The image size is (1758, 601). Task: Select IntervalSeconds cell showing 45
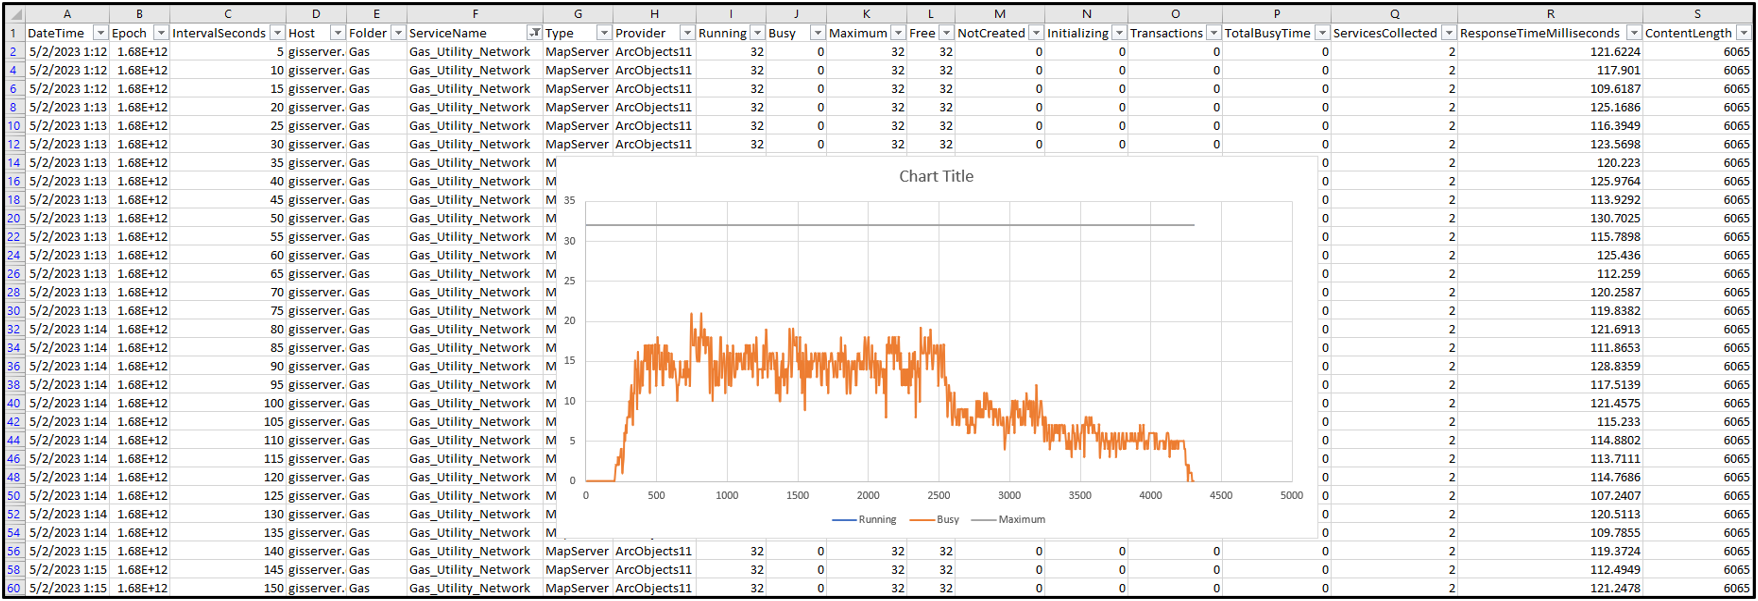[x=228, y=200]
